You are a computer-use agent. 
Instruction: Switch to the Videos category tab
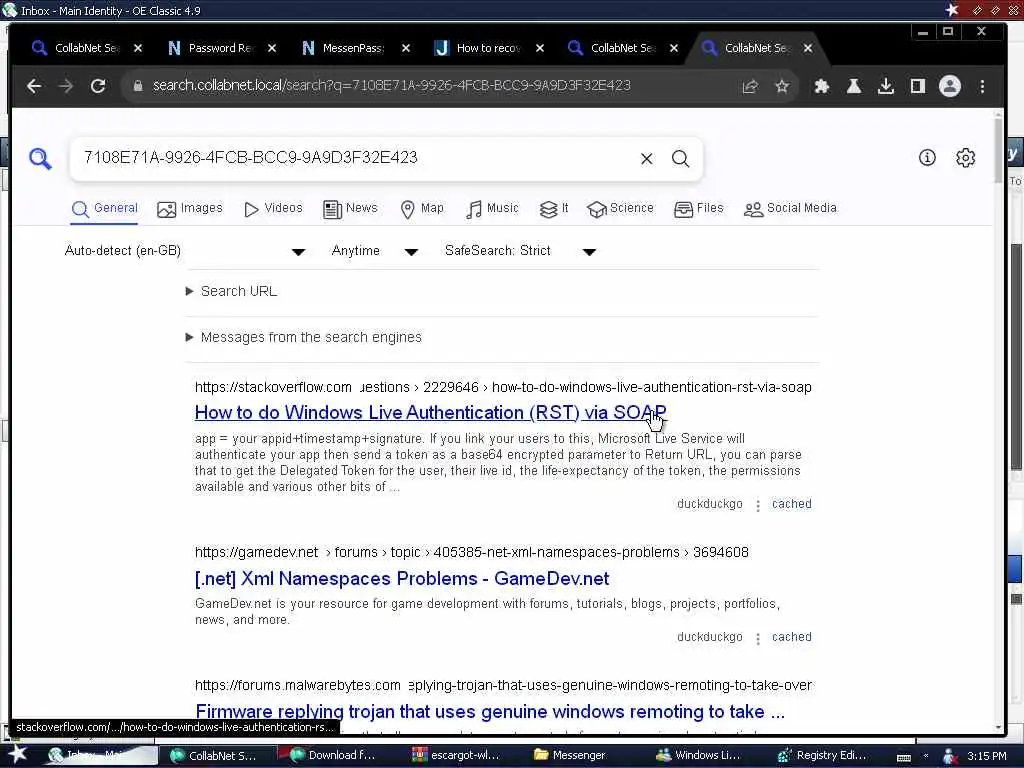pyautogui.click(x=273, y=208)
